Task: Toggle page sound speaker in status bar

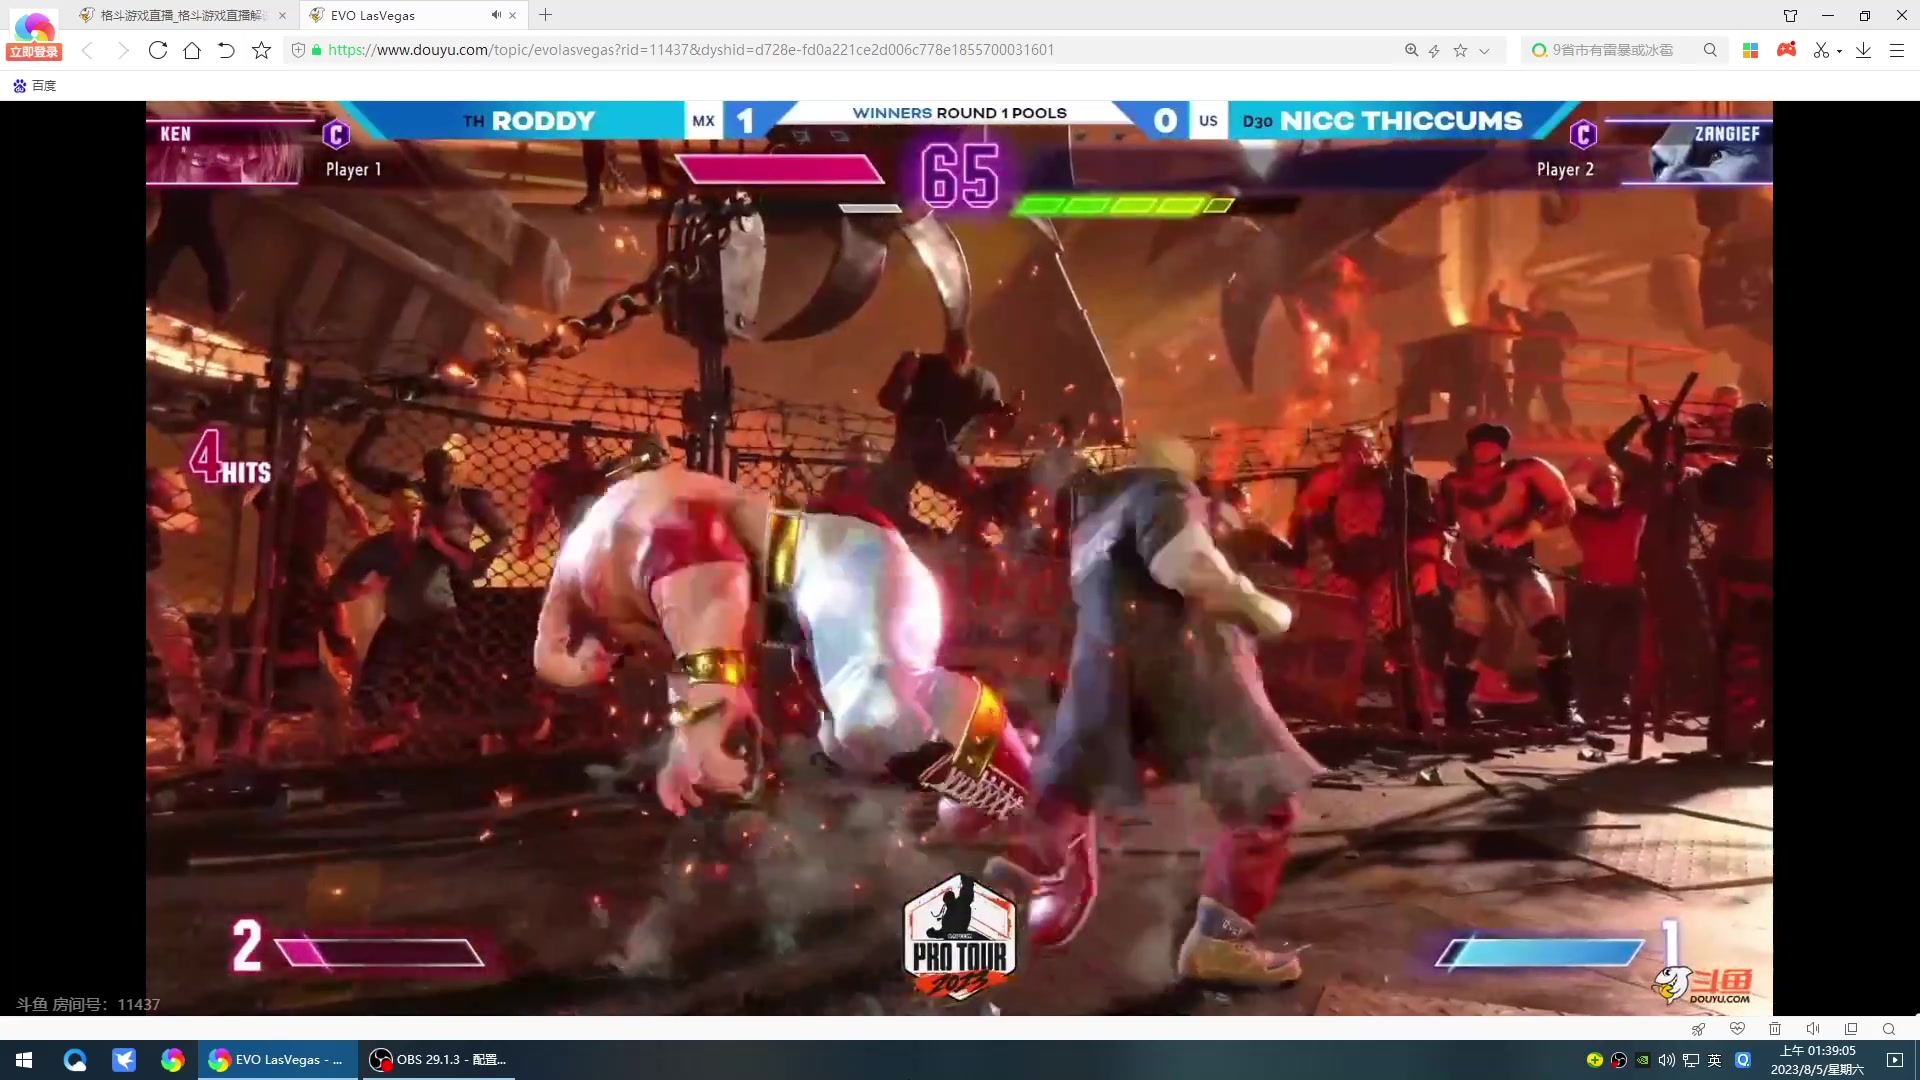Action: tap(1813, 1029)
